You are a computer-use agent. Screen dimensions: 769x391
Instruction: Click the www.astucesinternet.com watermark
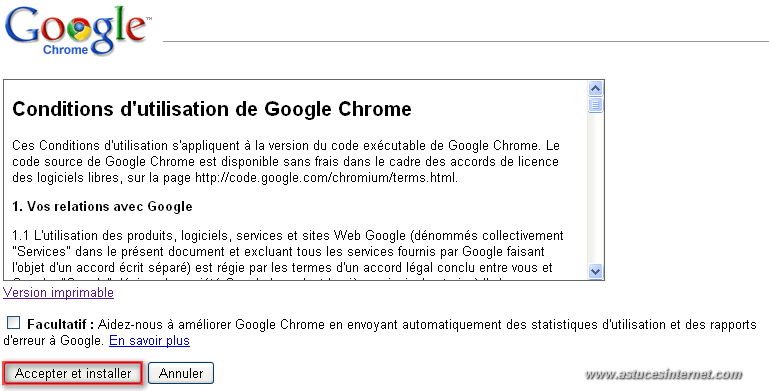tap(663, 375)
